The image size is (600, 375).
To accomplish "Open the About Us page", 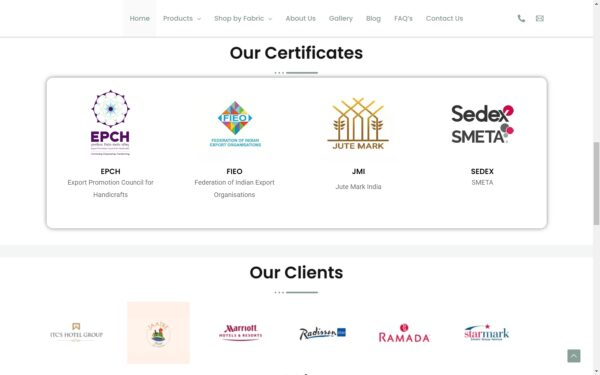I will 300,18.
